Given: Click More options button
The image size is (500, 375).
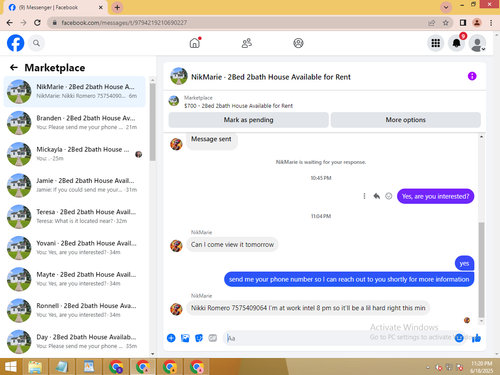Looking at the screenshot, I should coord(406,120).
